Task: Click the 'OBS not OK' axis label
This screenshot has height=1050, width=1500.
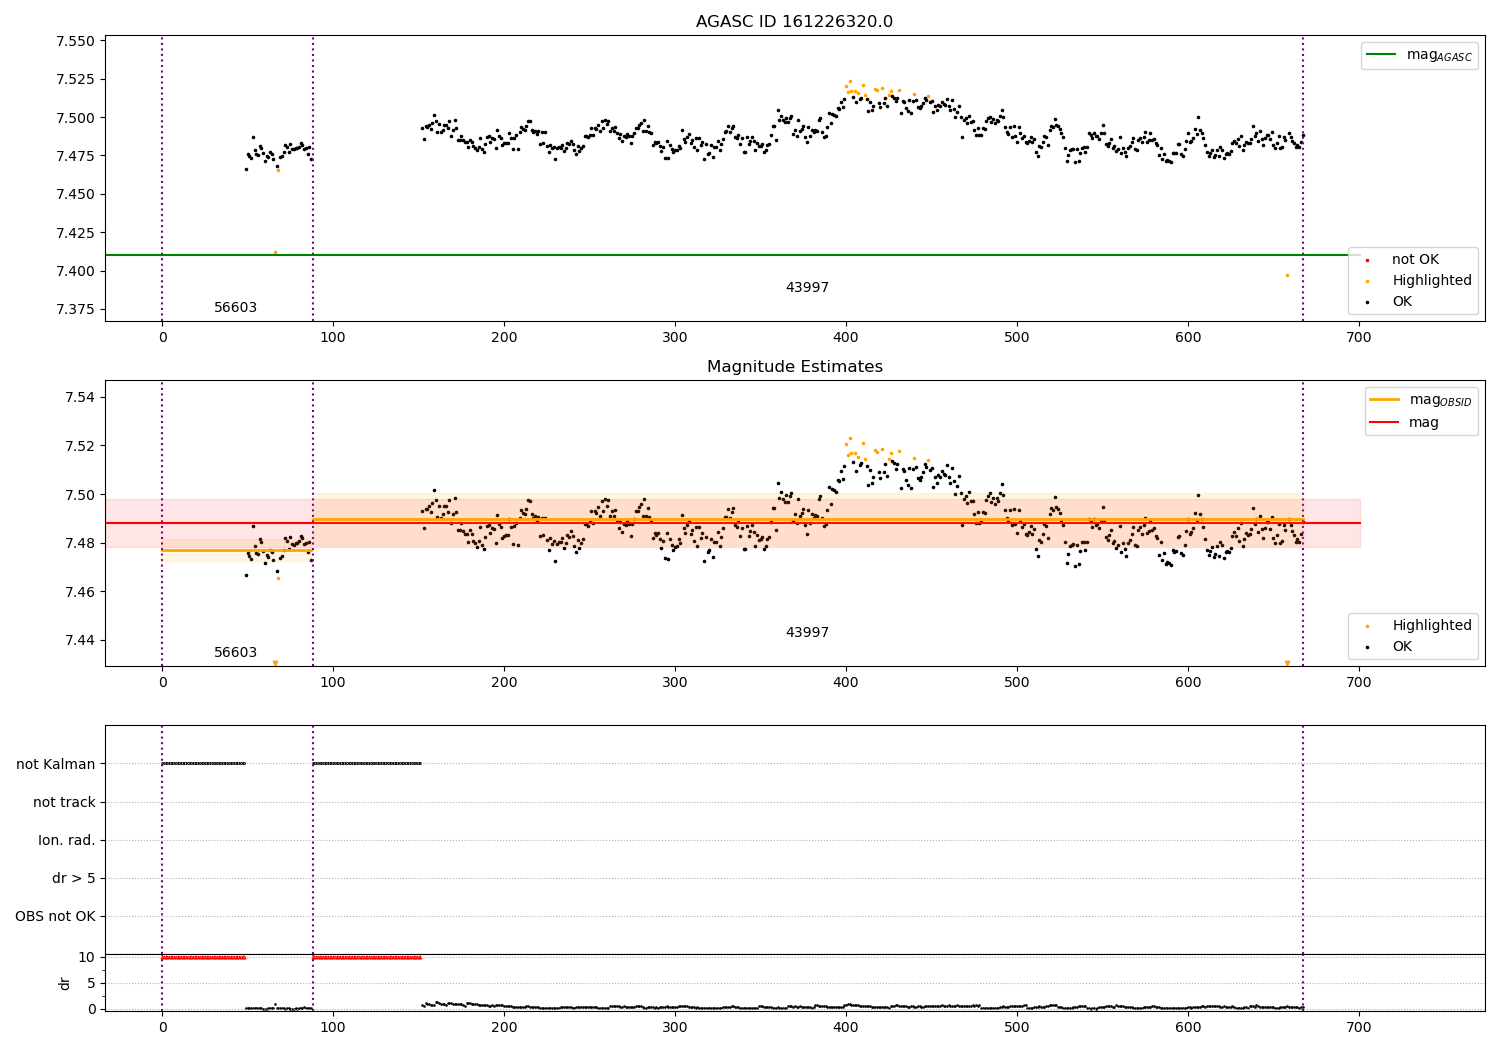Action: click(x=55, y=916)
